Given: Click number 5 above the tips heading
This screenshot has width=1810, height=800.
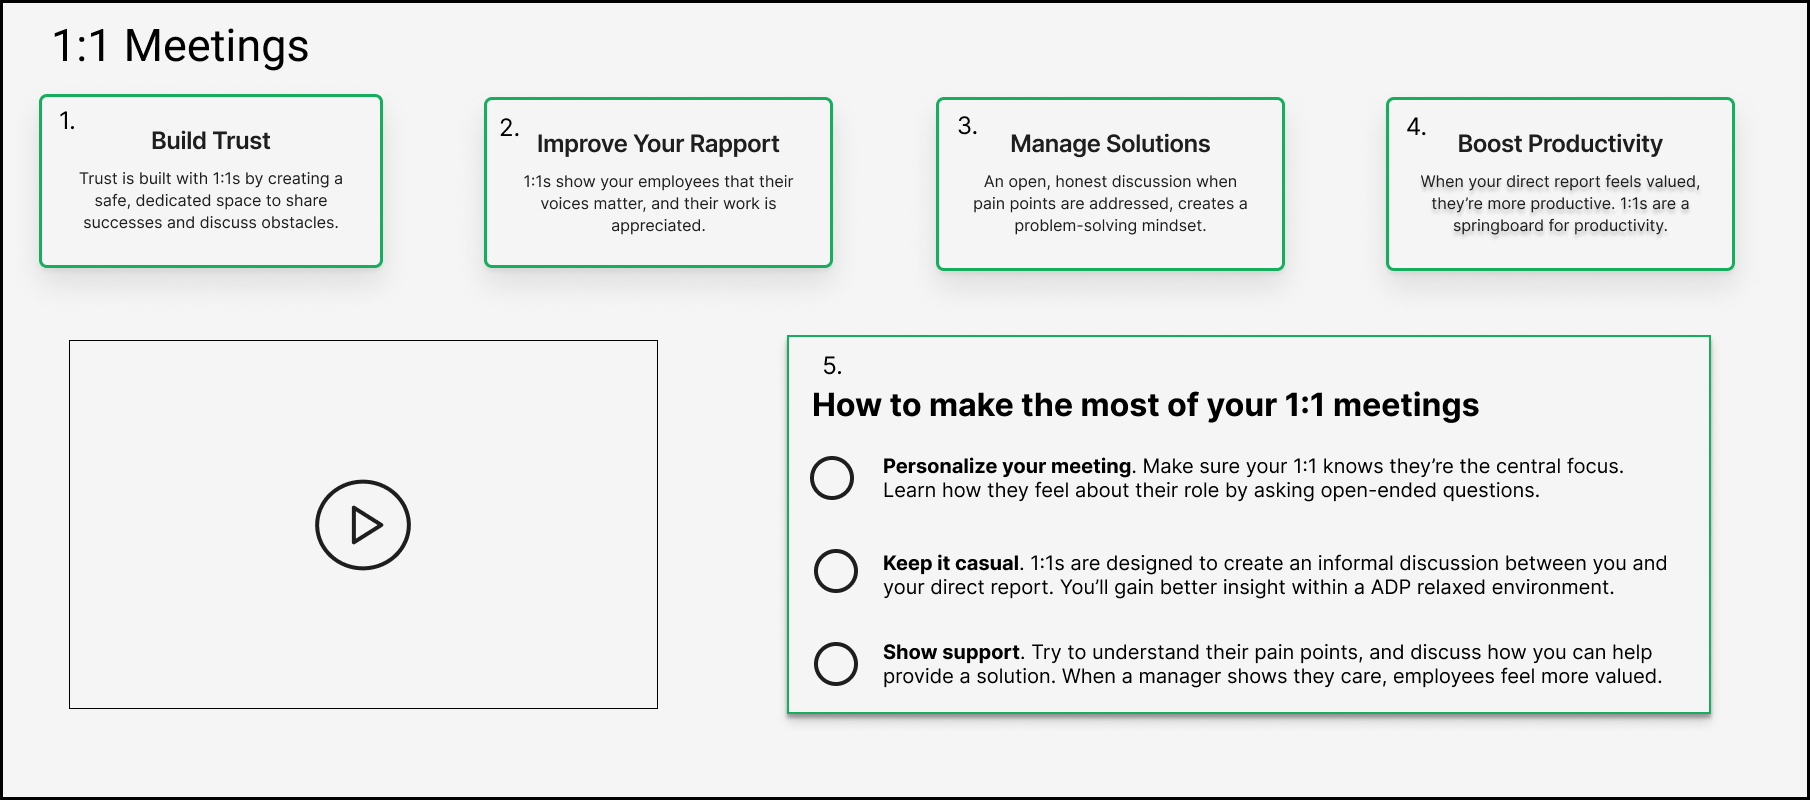Looking at the screenshot, I should [832, 366].
